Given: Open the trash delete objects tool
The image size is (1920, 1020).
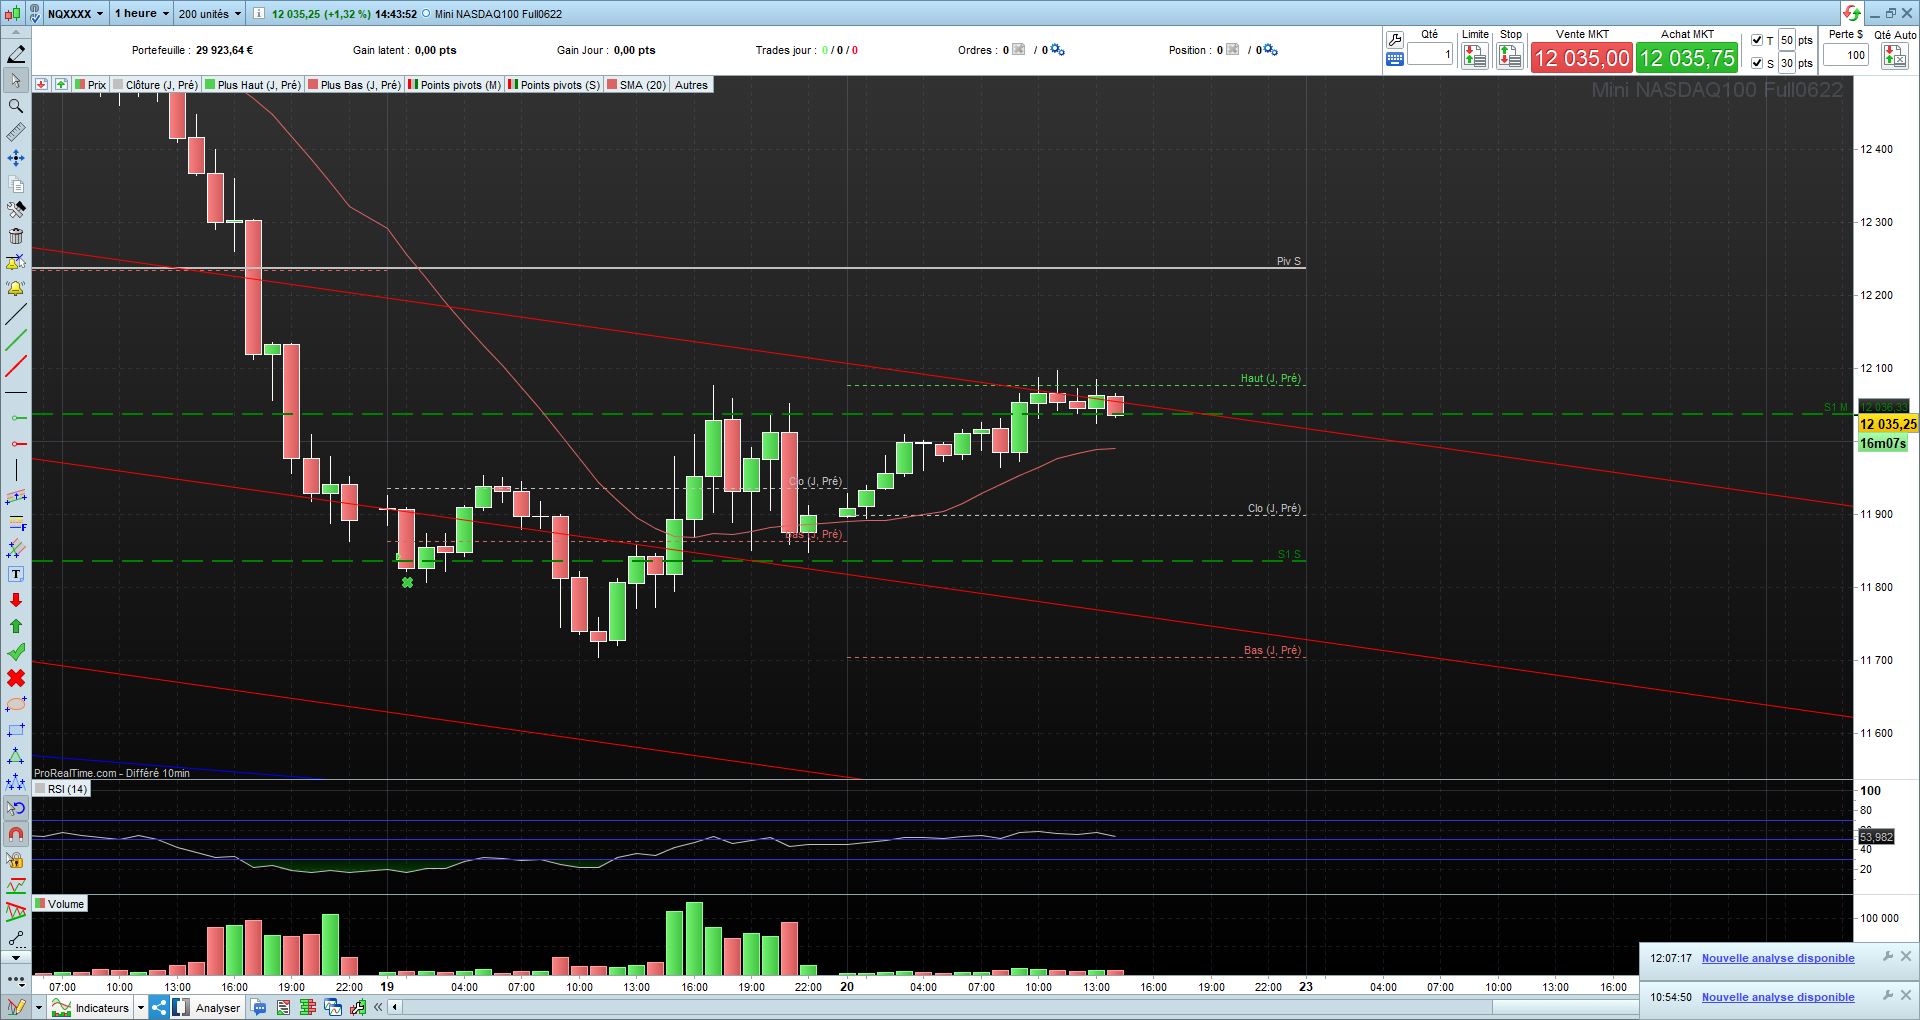Looking at the screenshot, I should click(16, 236).
